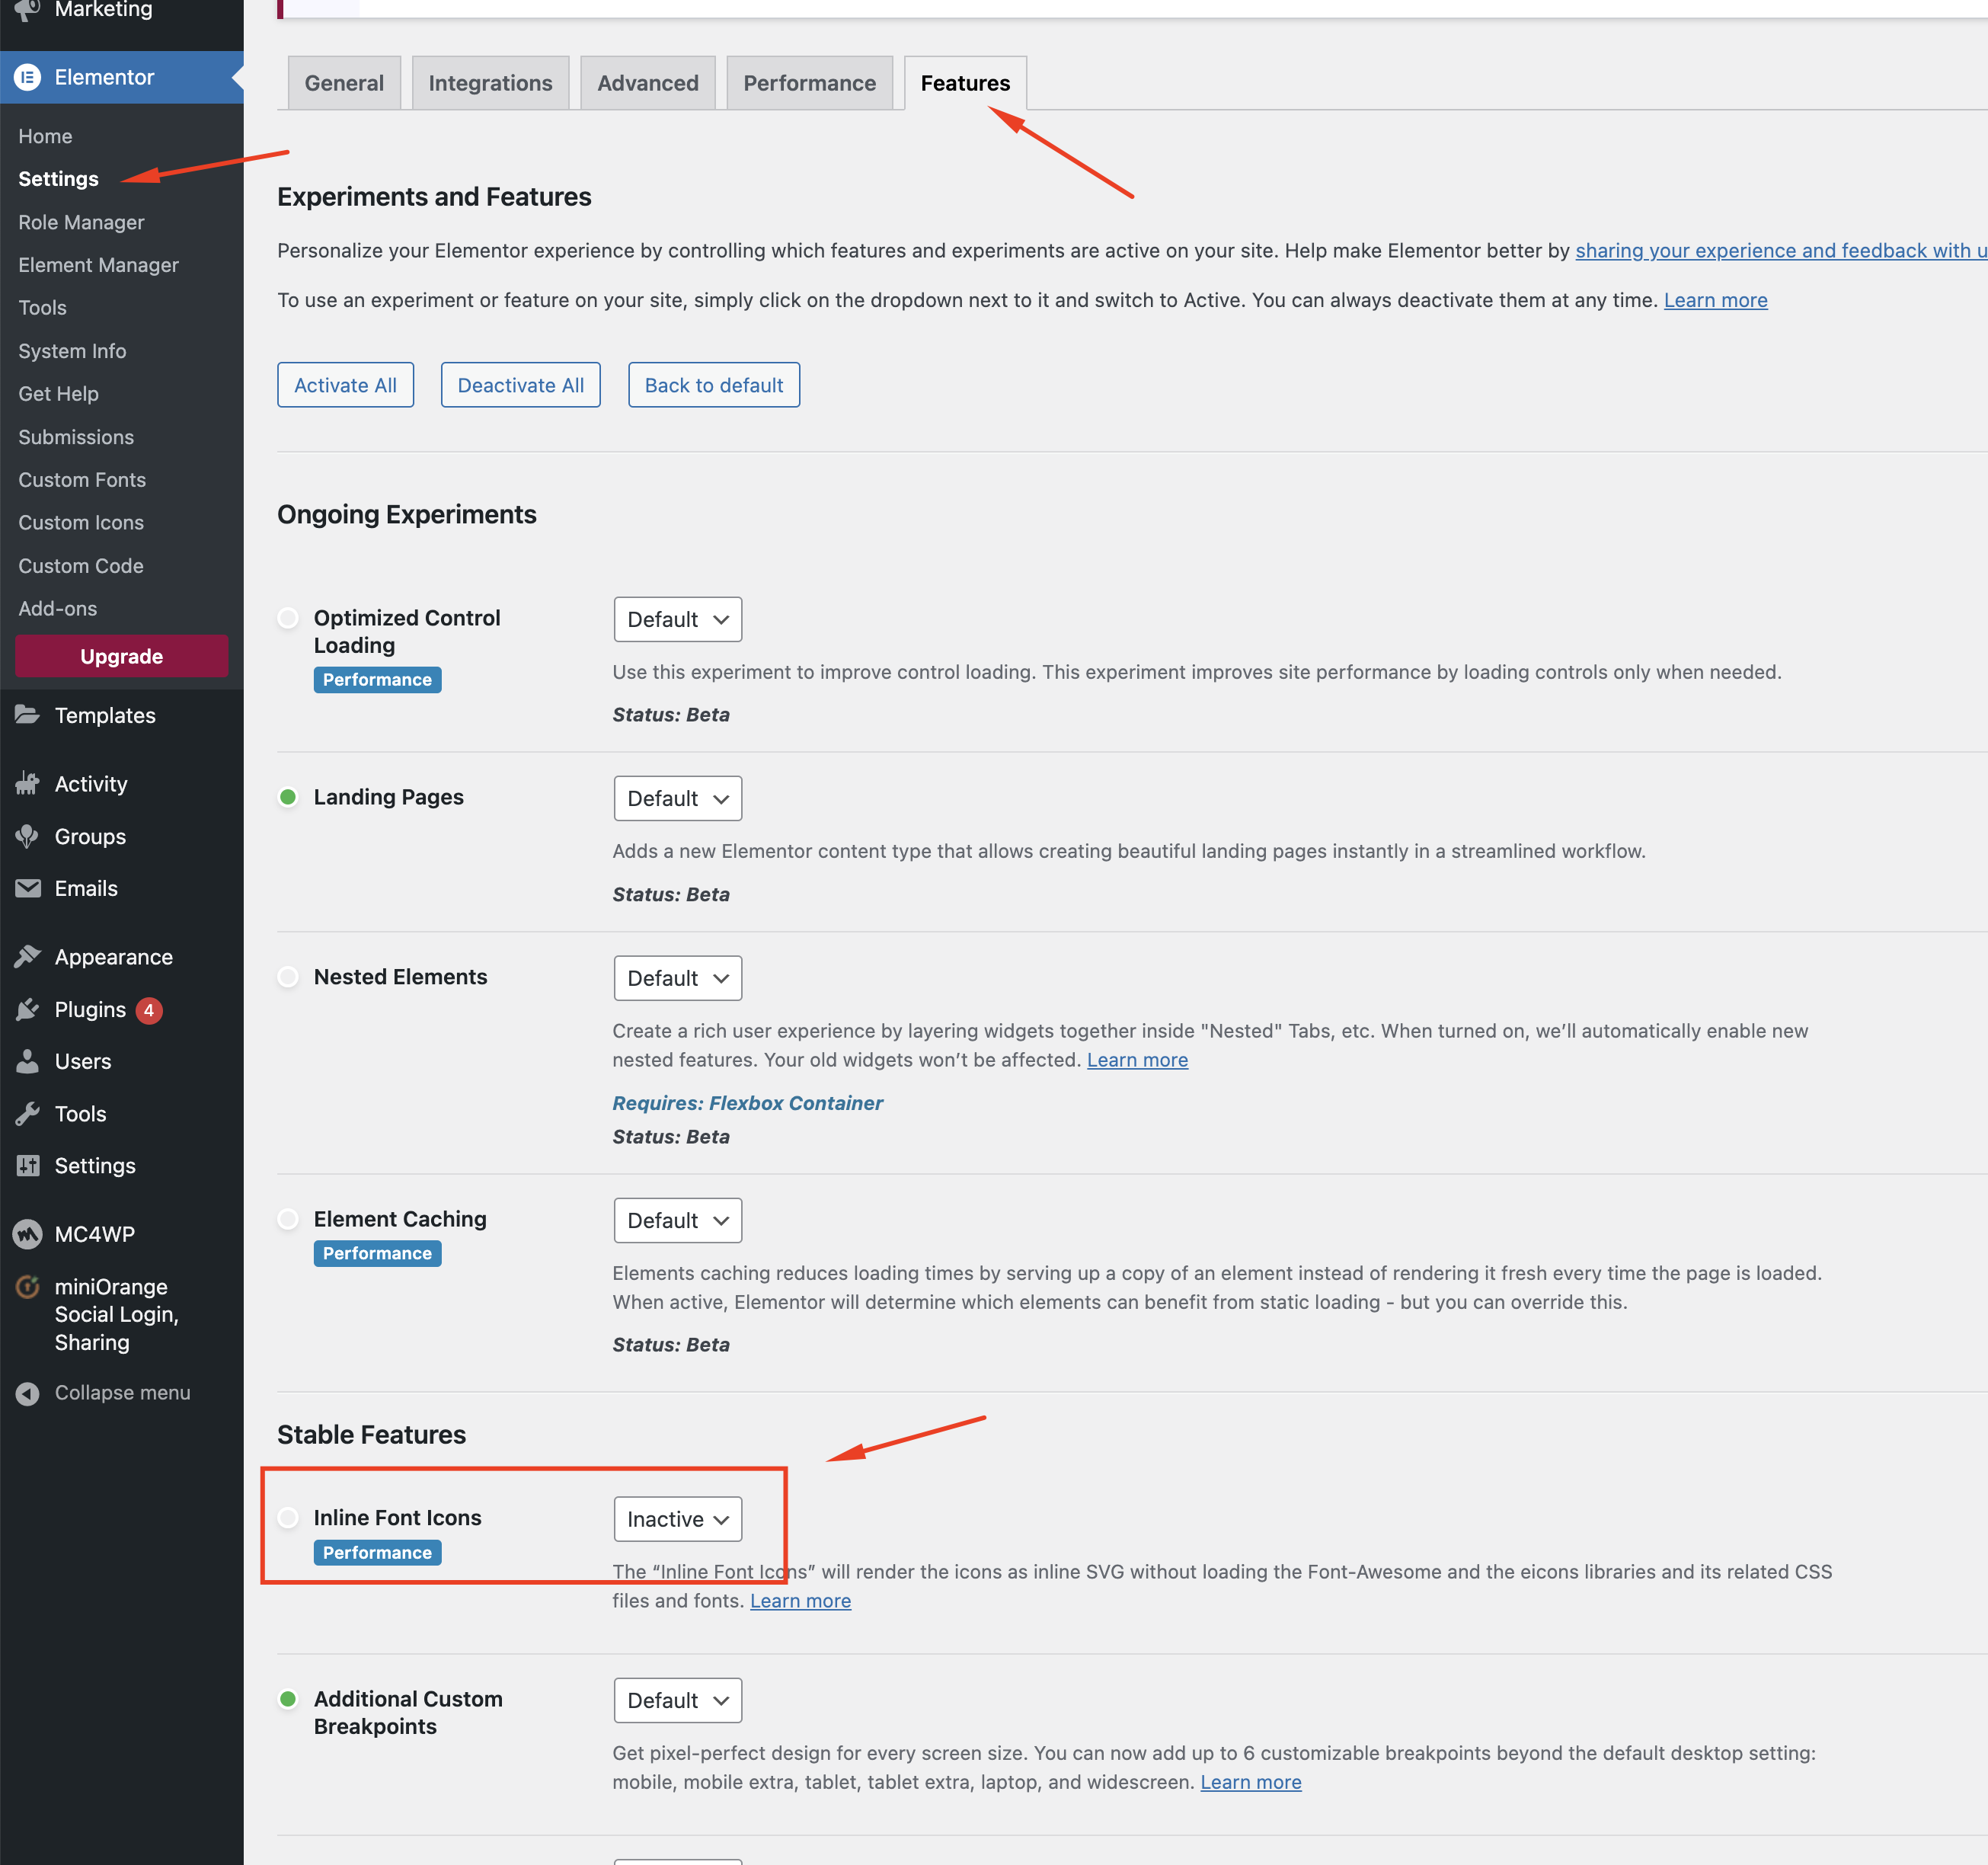The height and width of the screenshot is (1865, 1988).
Task: Open Inline Font Icons Learn more link
Action: [800, 1601]
